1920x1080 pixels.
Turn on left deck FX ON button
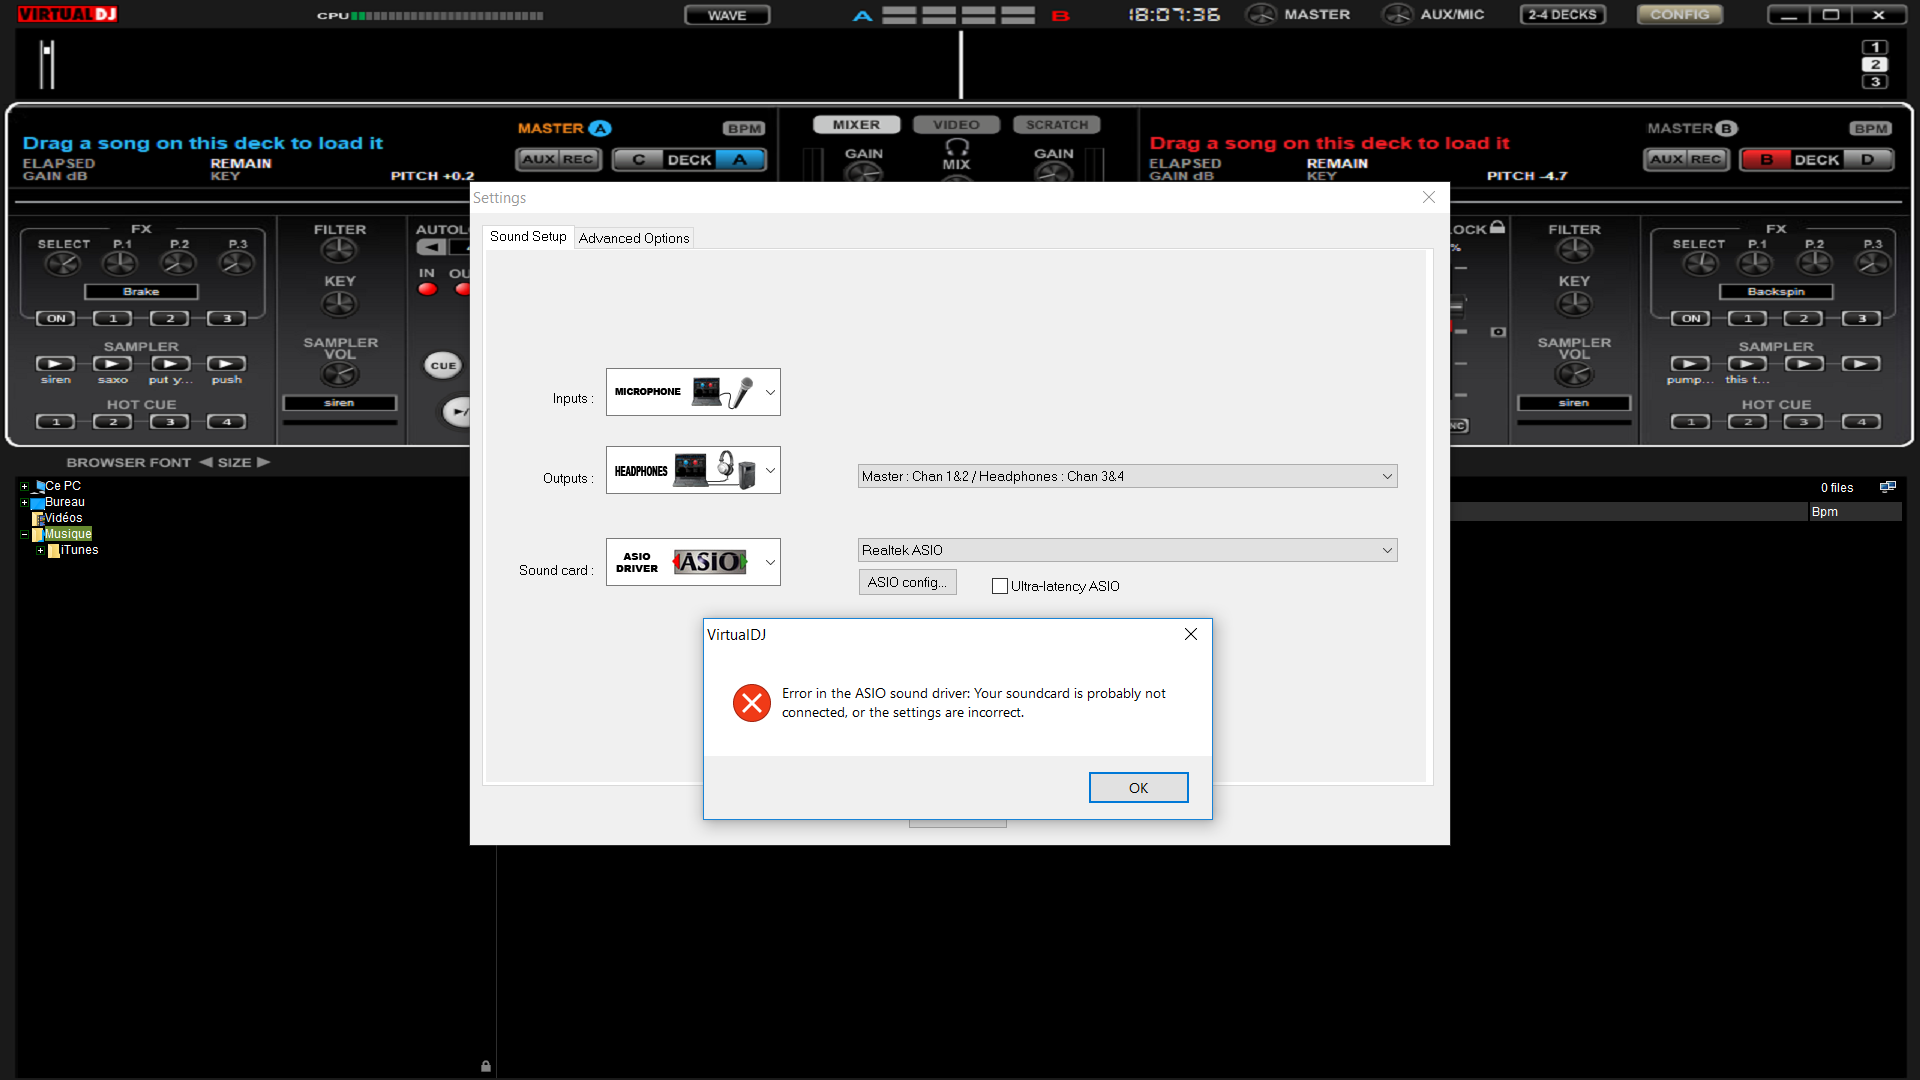[56, 319]
